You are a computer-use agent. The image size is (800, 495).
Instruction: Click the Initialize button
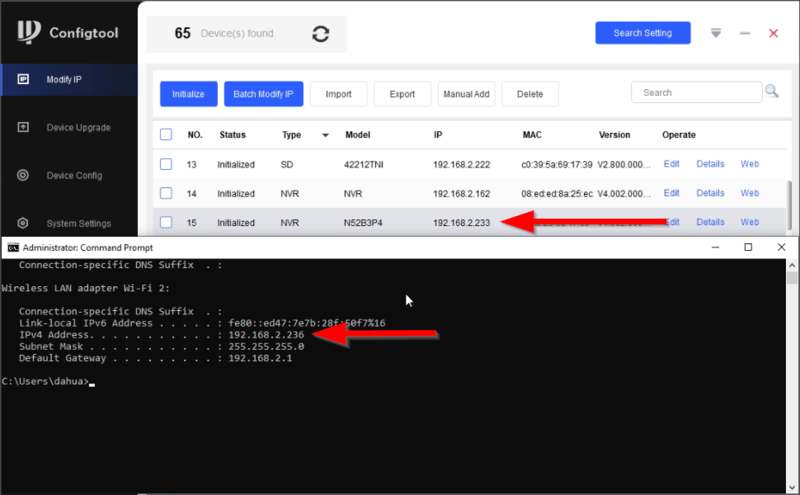[189, 94]
